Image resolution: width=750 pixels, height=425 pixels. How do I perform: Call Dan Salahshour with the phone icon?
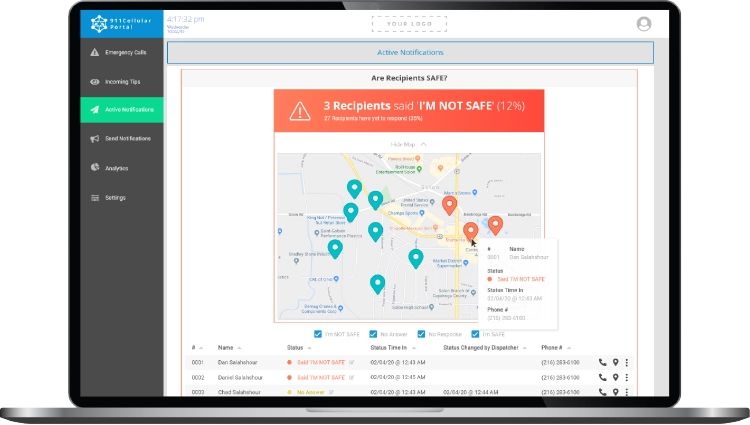pos(602,362)
